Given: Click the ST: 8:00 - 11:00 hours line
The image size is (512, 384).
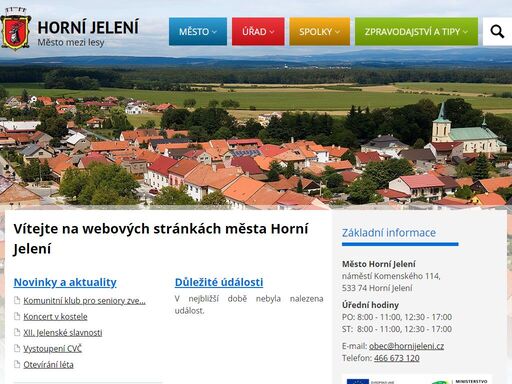Looking at the screenshot, I should point(397,329).
